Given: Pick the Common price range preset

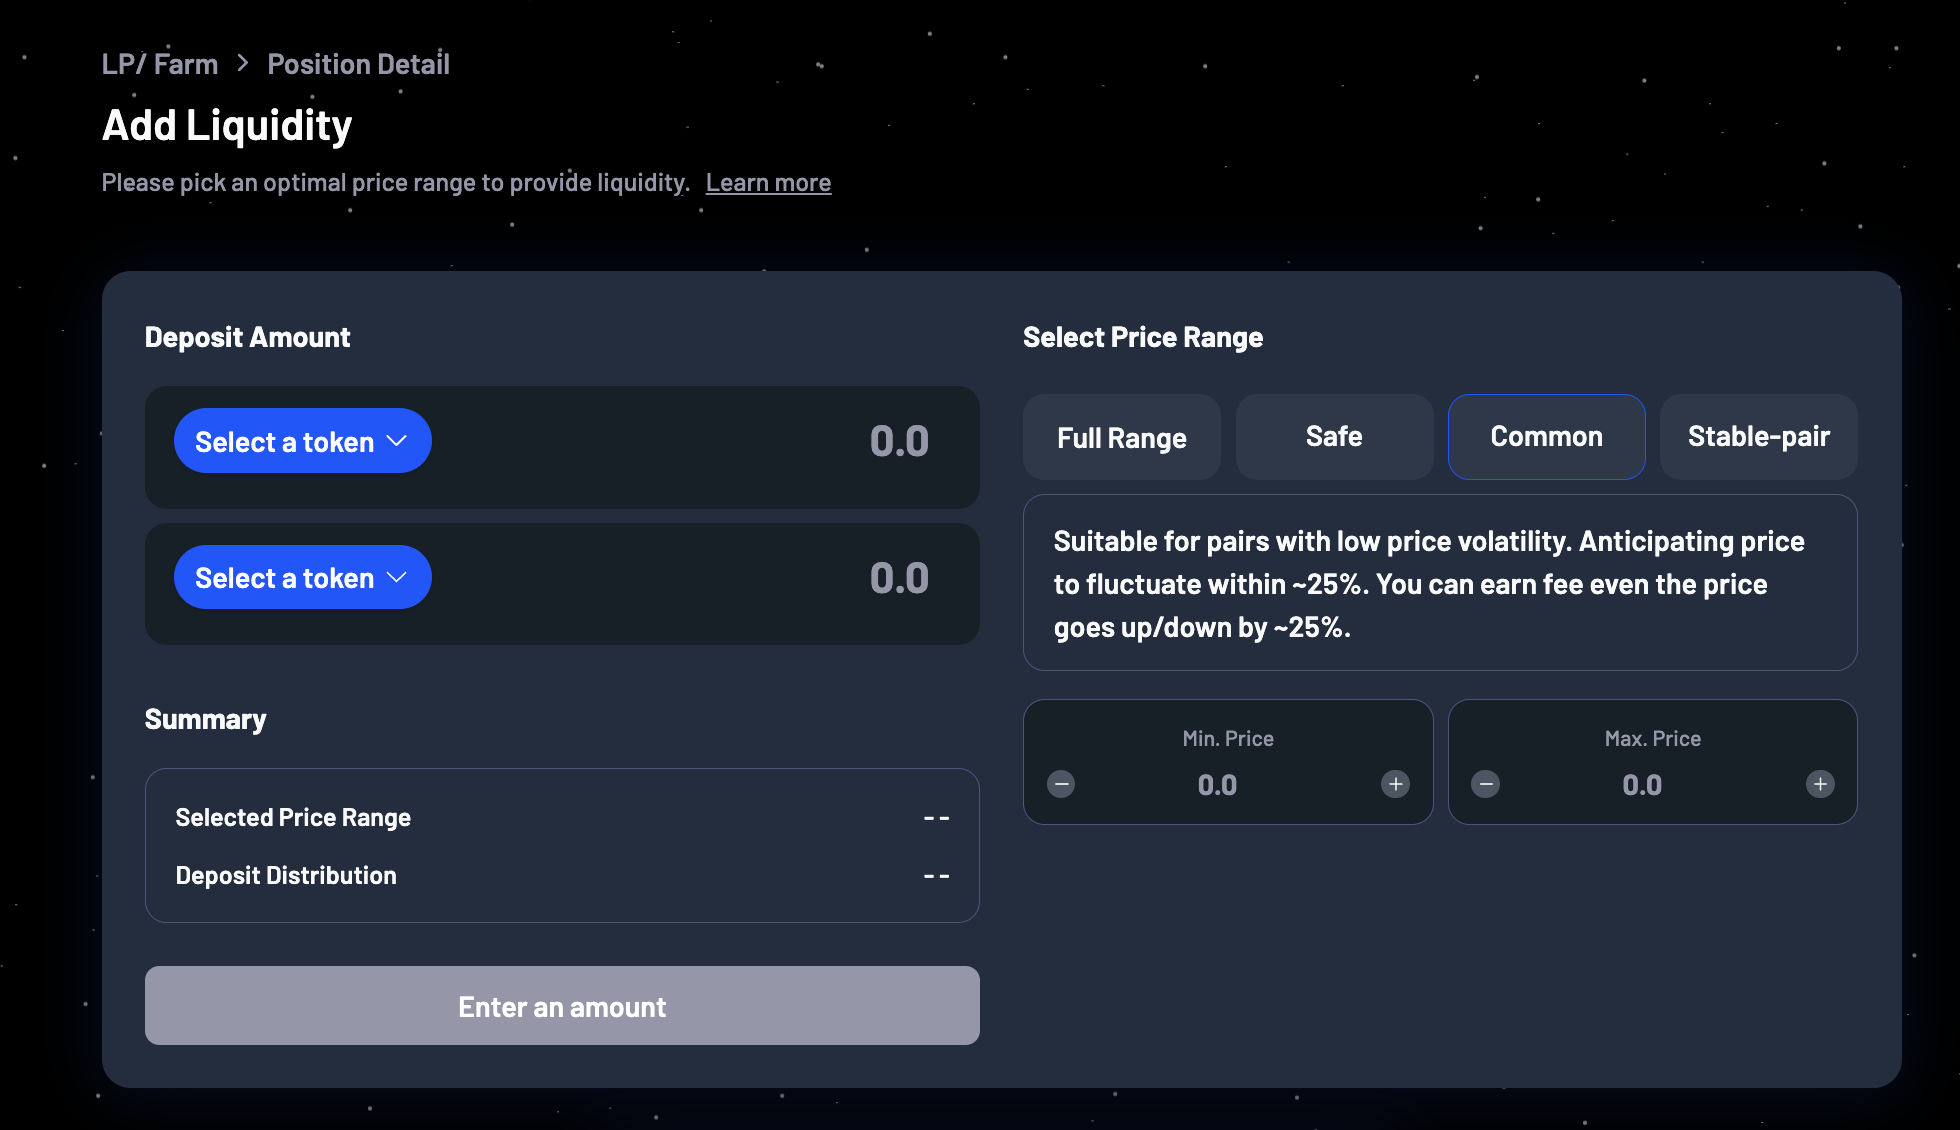Looking at the screenshot, I should coord(1546,437).
